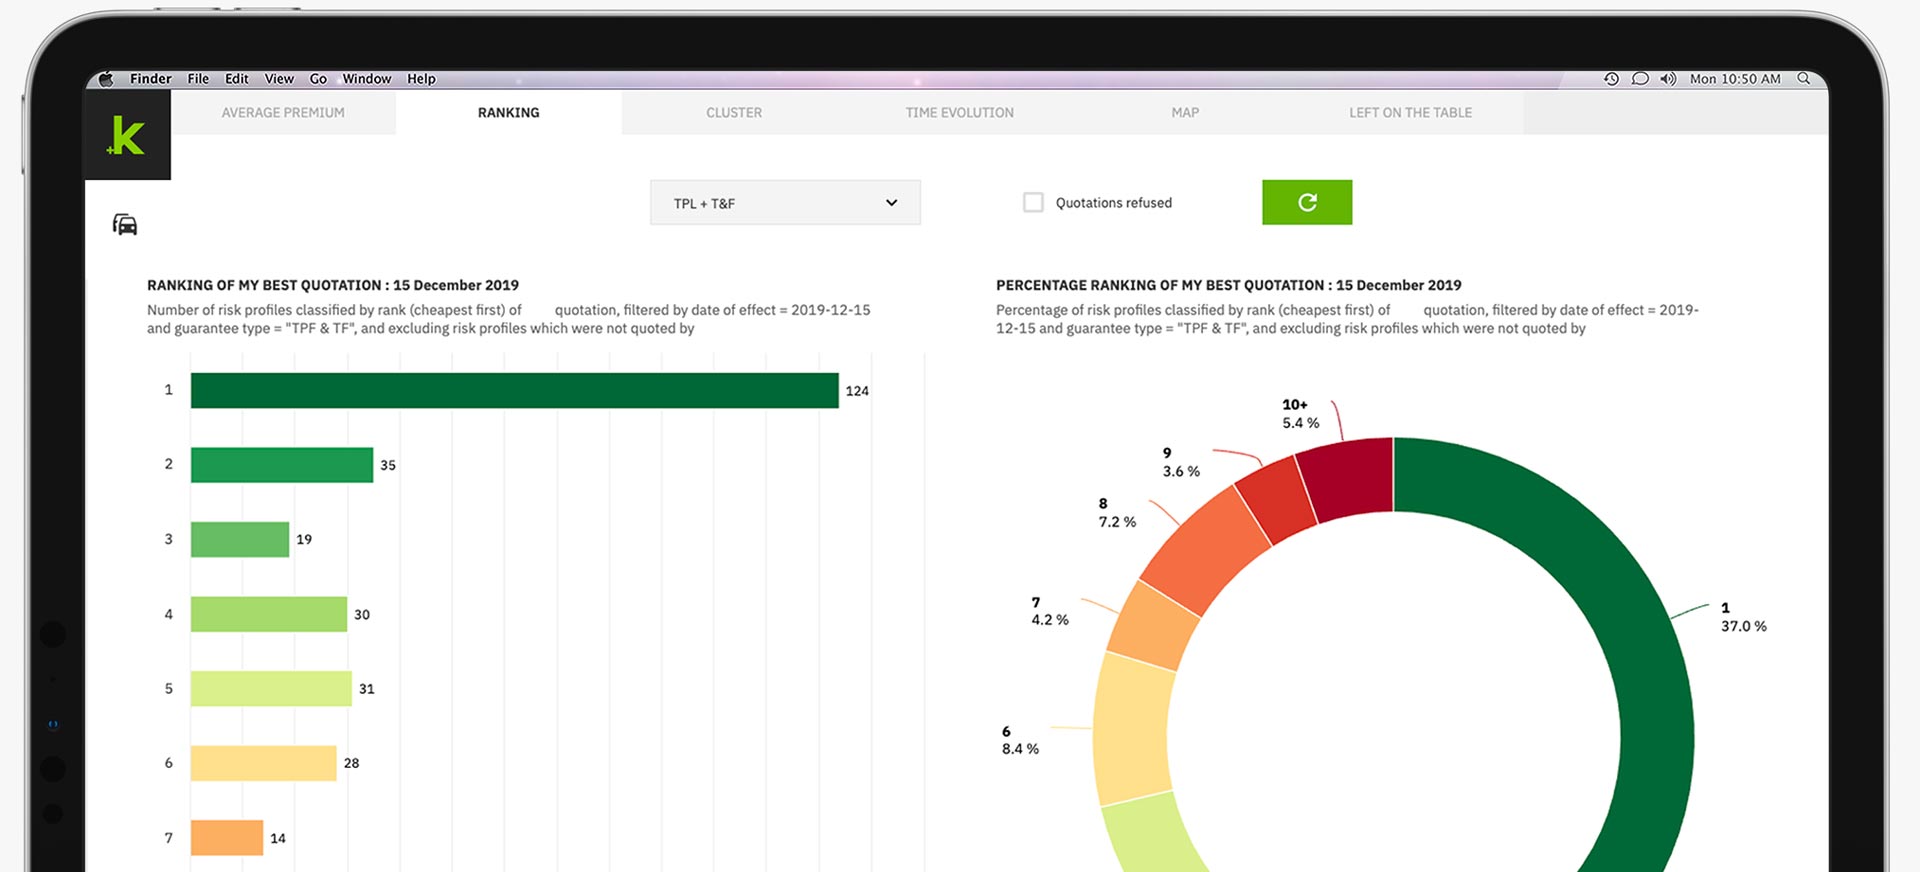
Task: Click the pale yellow rank 6 donut segment
Action: coord(1133,730)
